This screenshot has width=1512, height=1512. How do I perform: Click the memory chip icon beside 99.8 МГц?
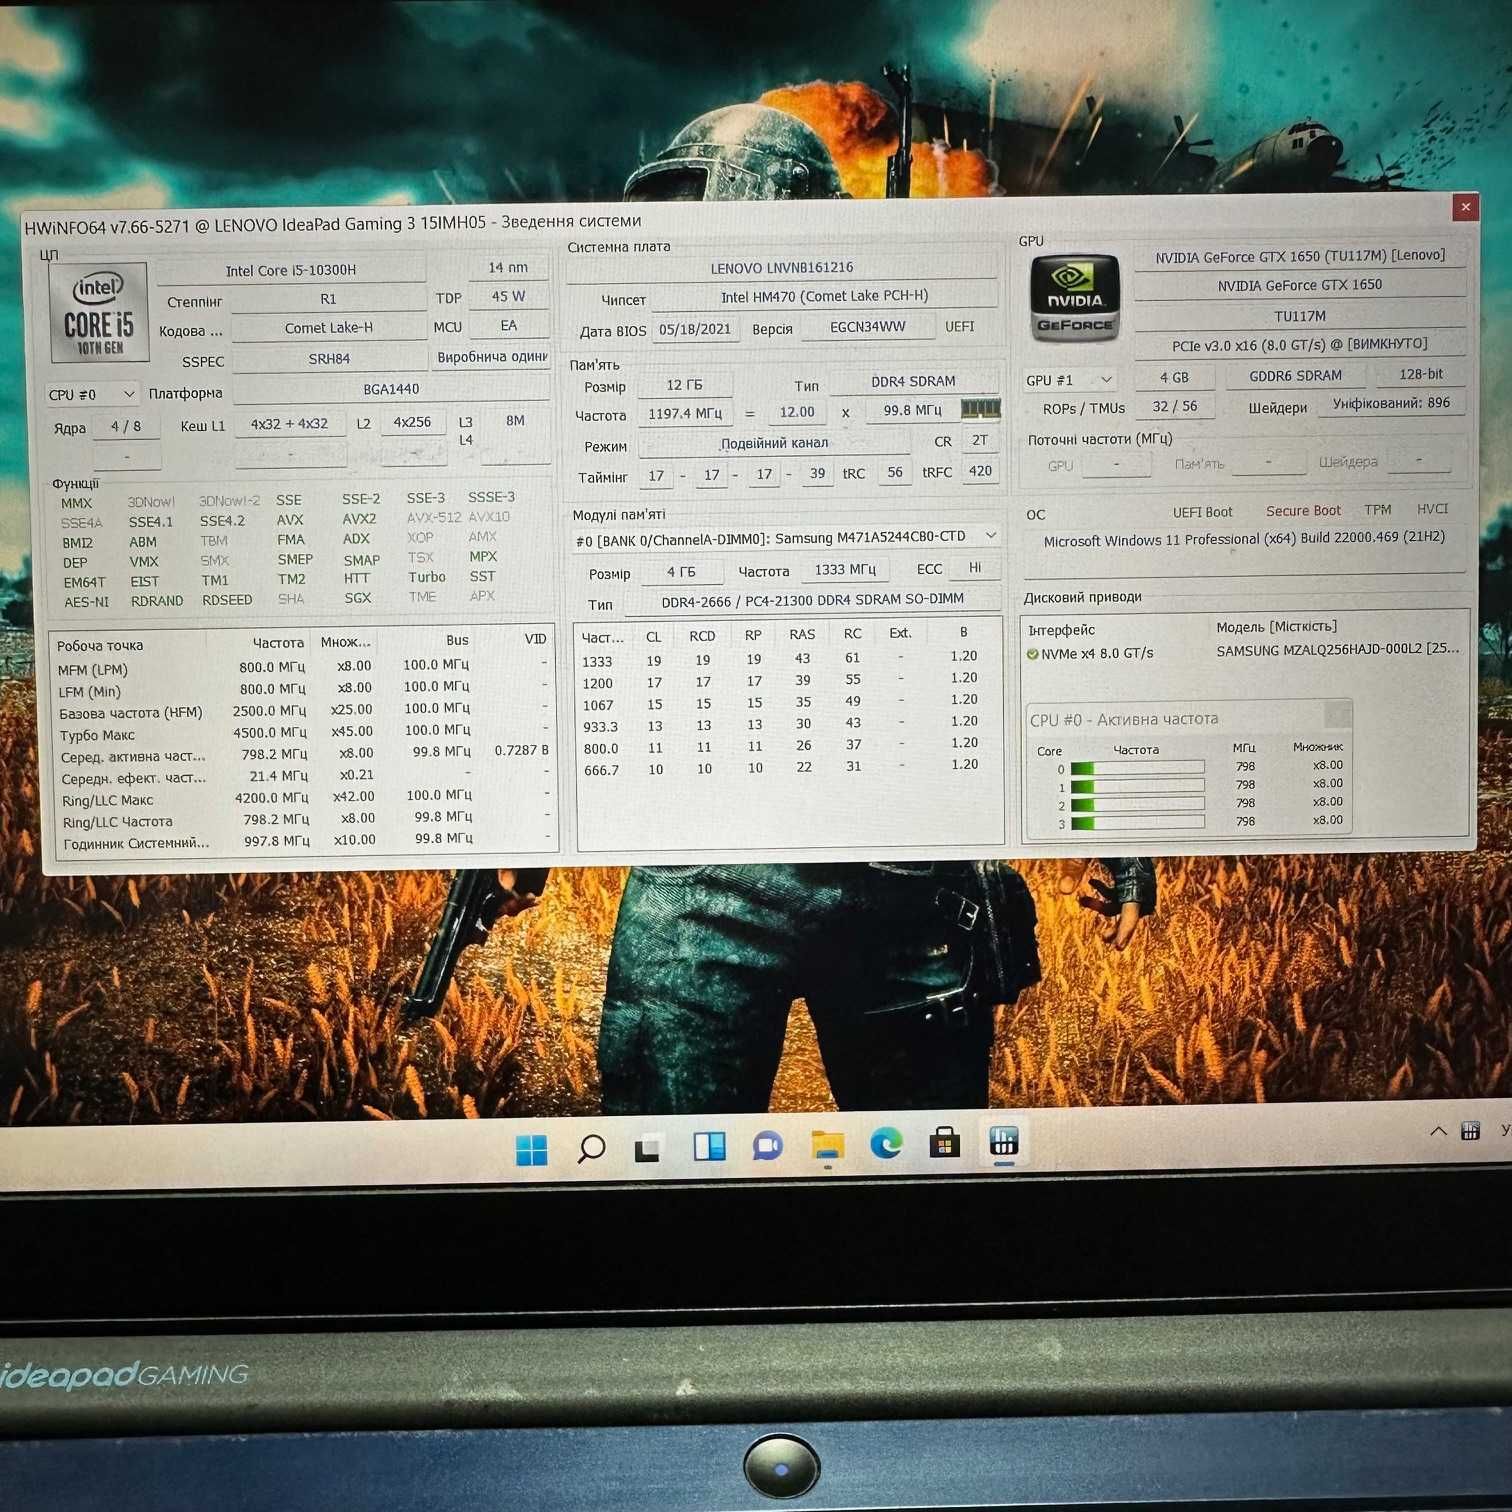[980, 408]
